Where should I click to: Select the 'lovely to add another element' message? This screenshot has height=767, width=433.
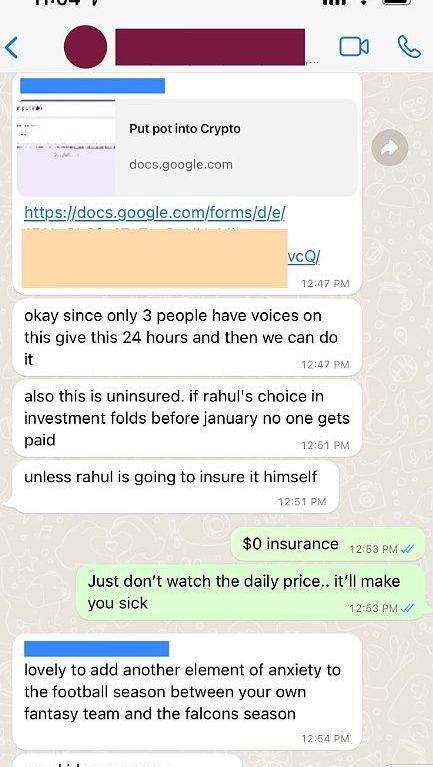pos(187,692)
